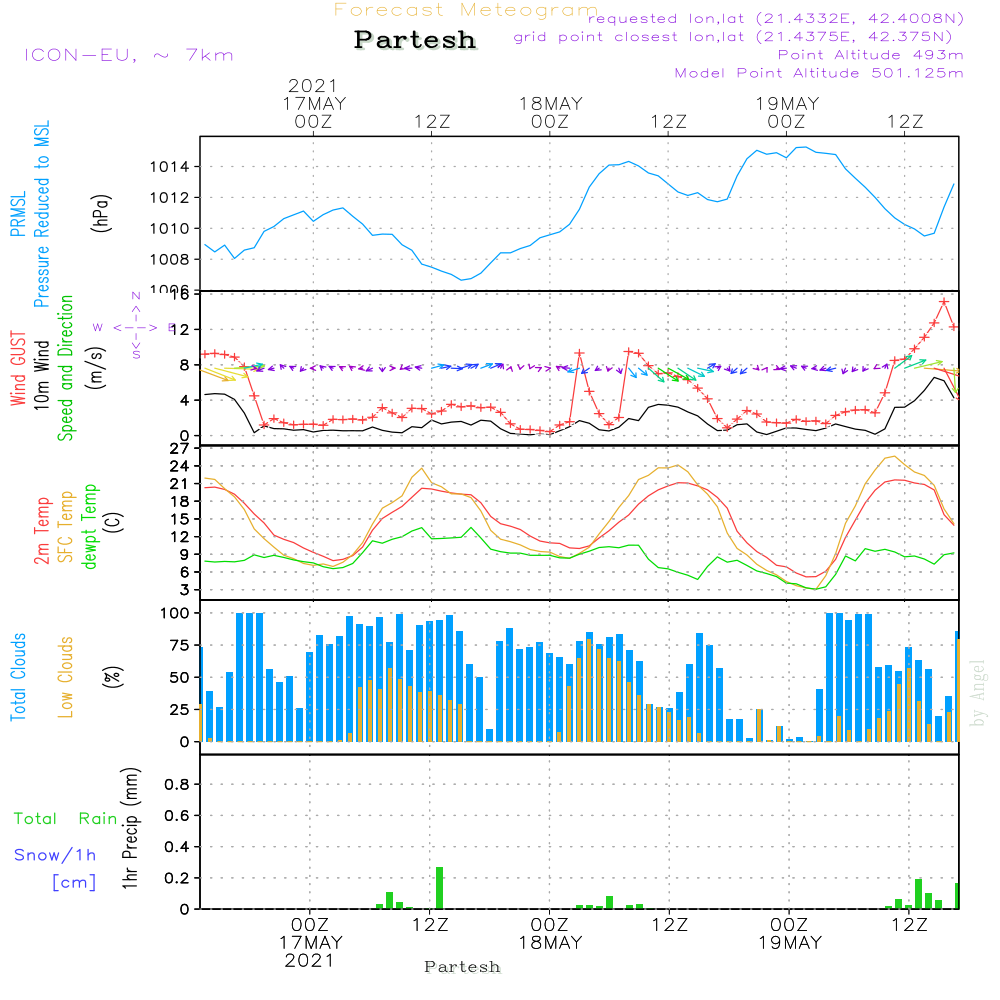Click the top-axis '19MAY' date label
This screenshot has width=1000, height=1000.
click(787, 103)
